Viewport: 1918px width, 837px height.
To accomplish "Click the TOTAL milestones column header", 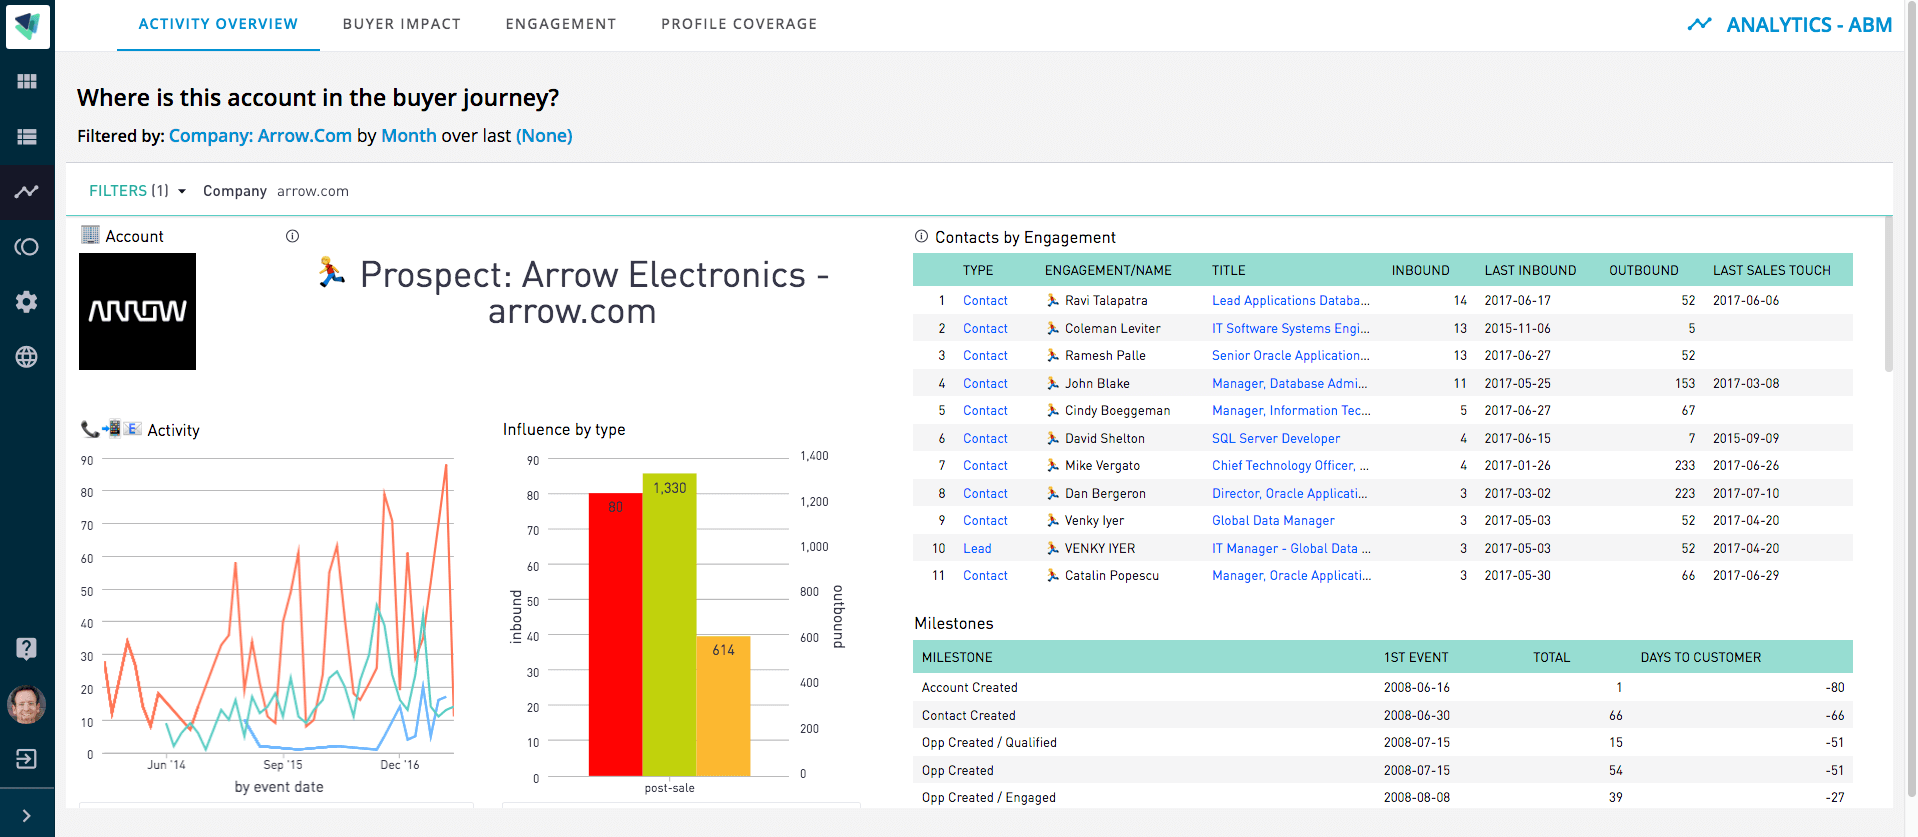I will tap(1551, 657).
